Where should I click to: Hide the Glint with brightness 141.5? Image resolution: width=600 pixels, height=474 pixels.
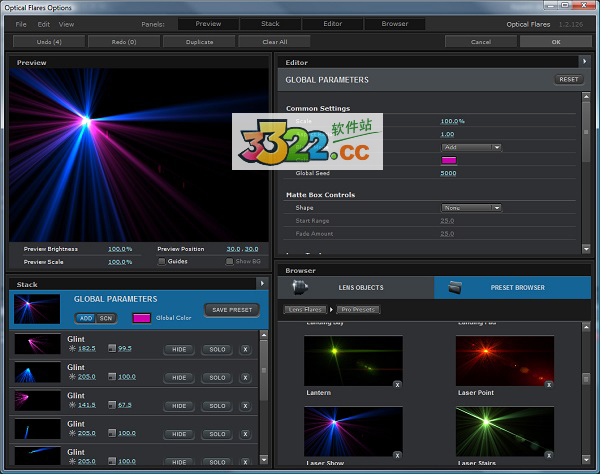[x=179, y=406]
